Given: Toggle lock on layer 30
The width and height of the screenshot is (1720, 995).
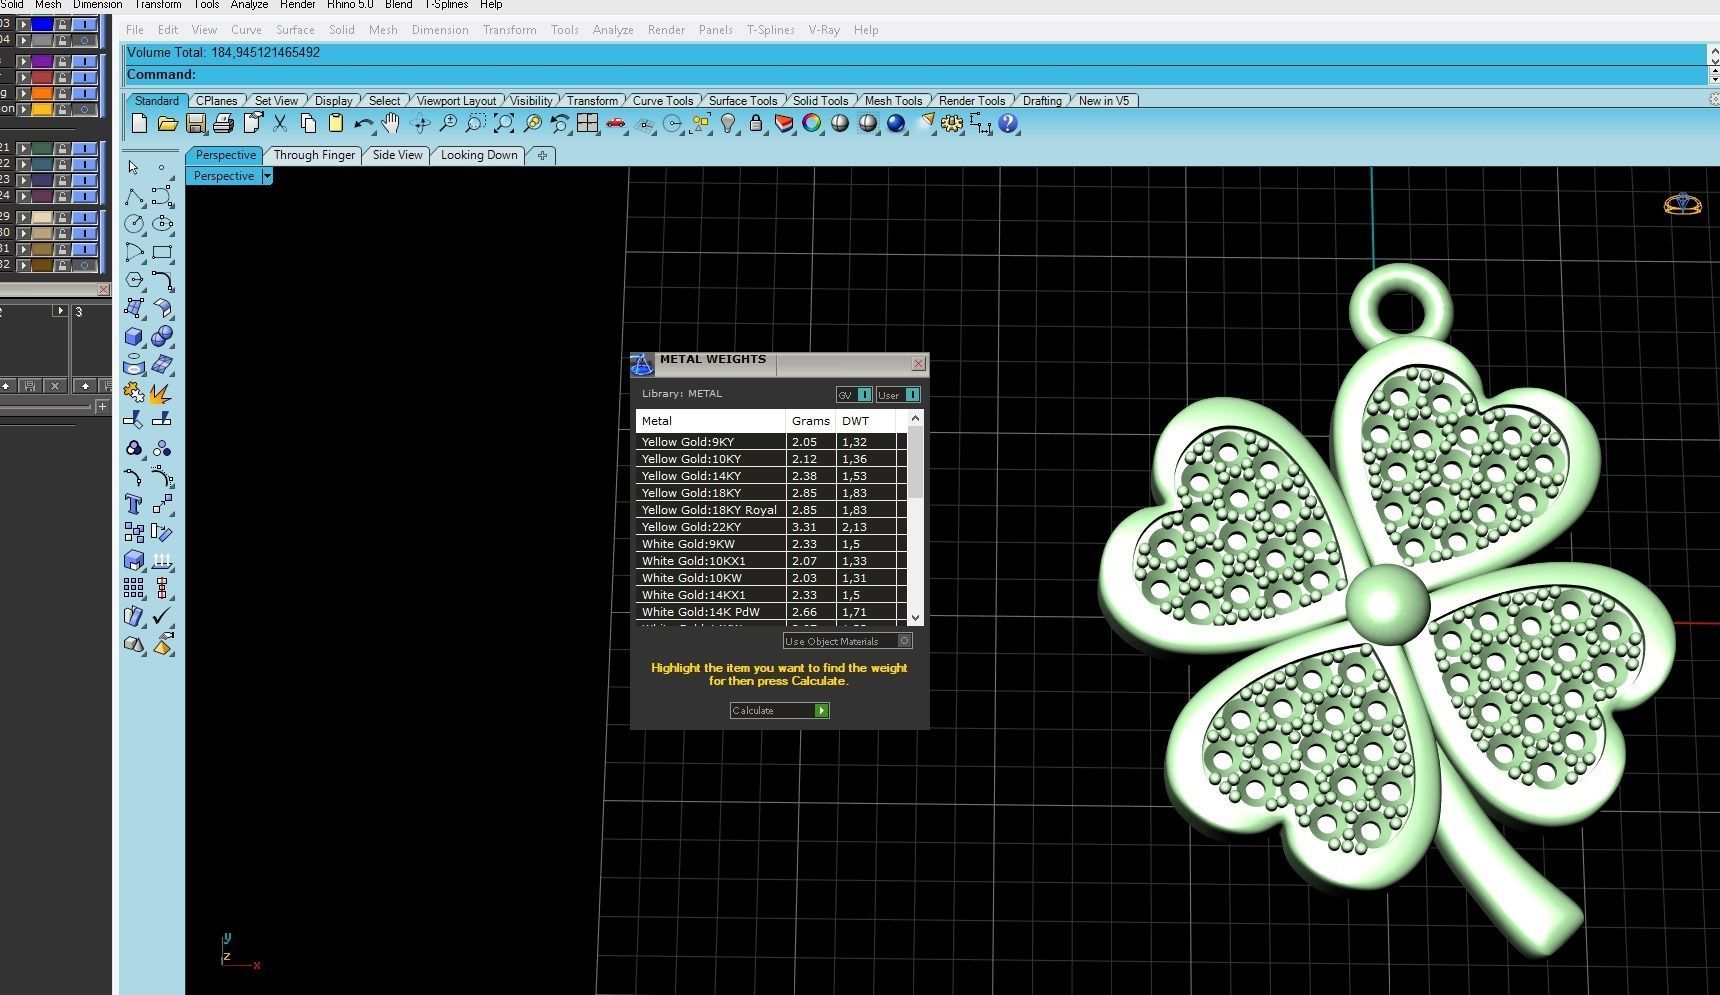Looking at the screenshot, I should coord(62,233).
